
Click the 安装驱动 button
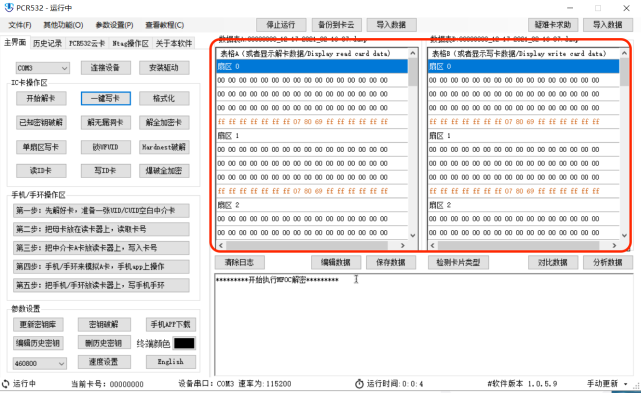[164, 68]
